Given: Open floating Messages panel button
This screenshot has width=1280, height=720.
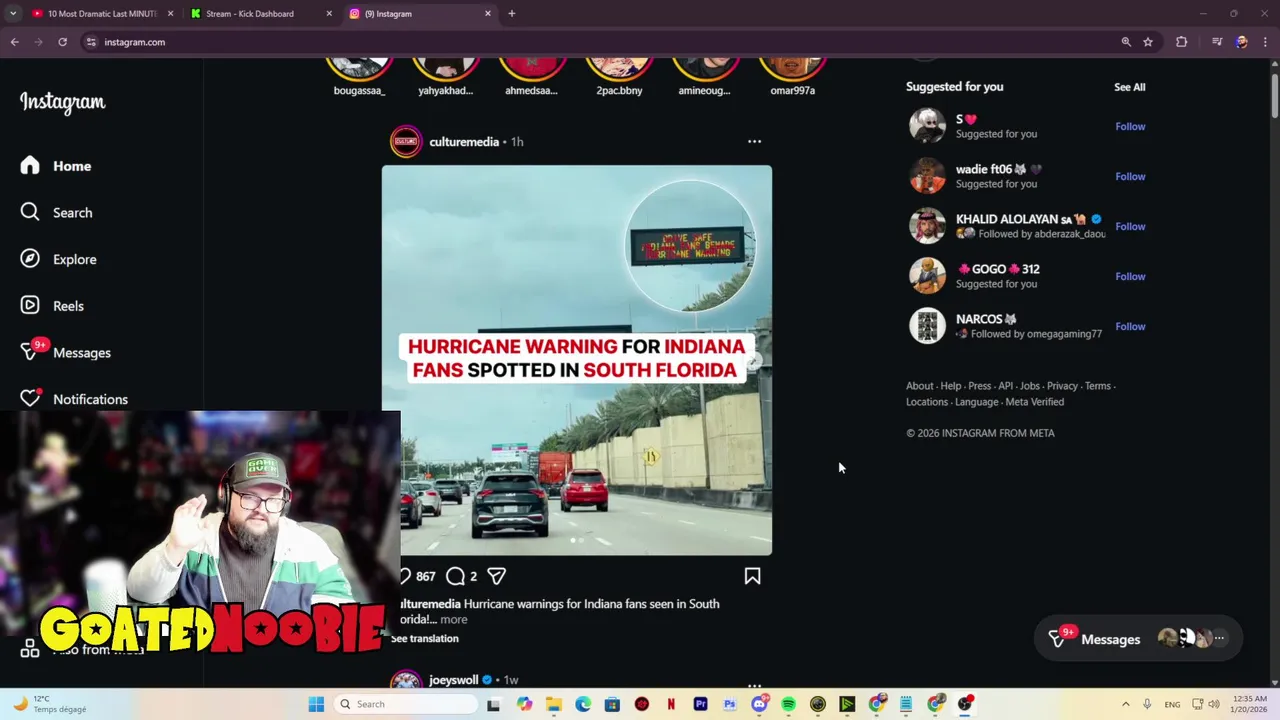Looking at the screenshot, I should tap(1138, 639).
